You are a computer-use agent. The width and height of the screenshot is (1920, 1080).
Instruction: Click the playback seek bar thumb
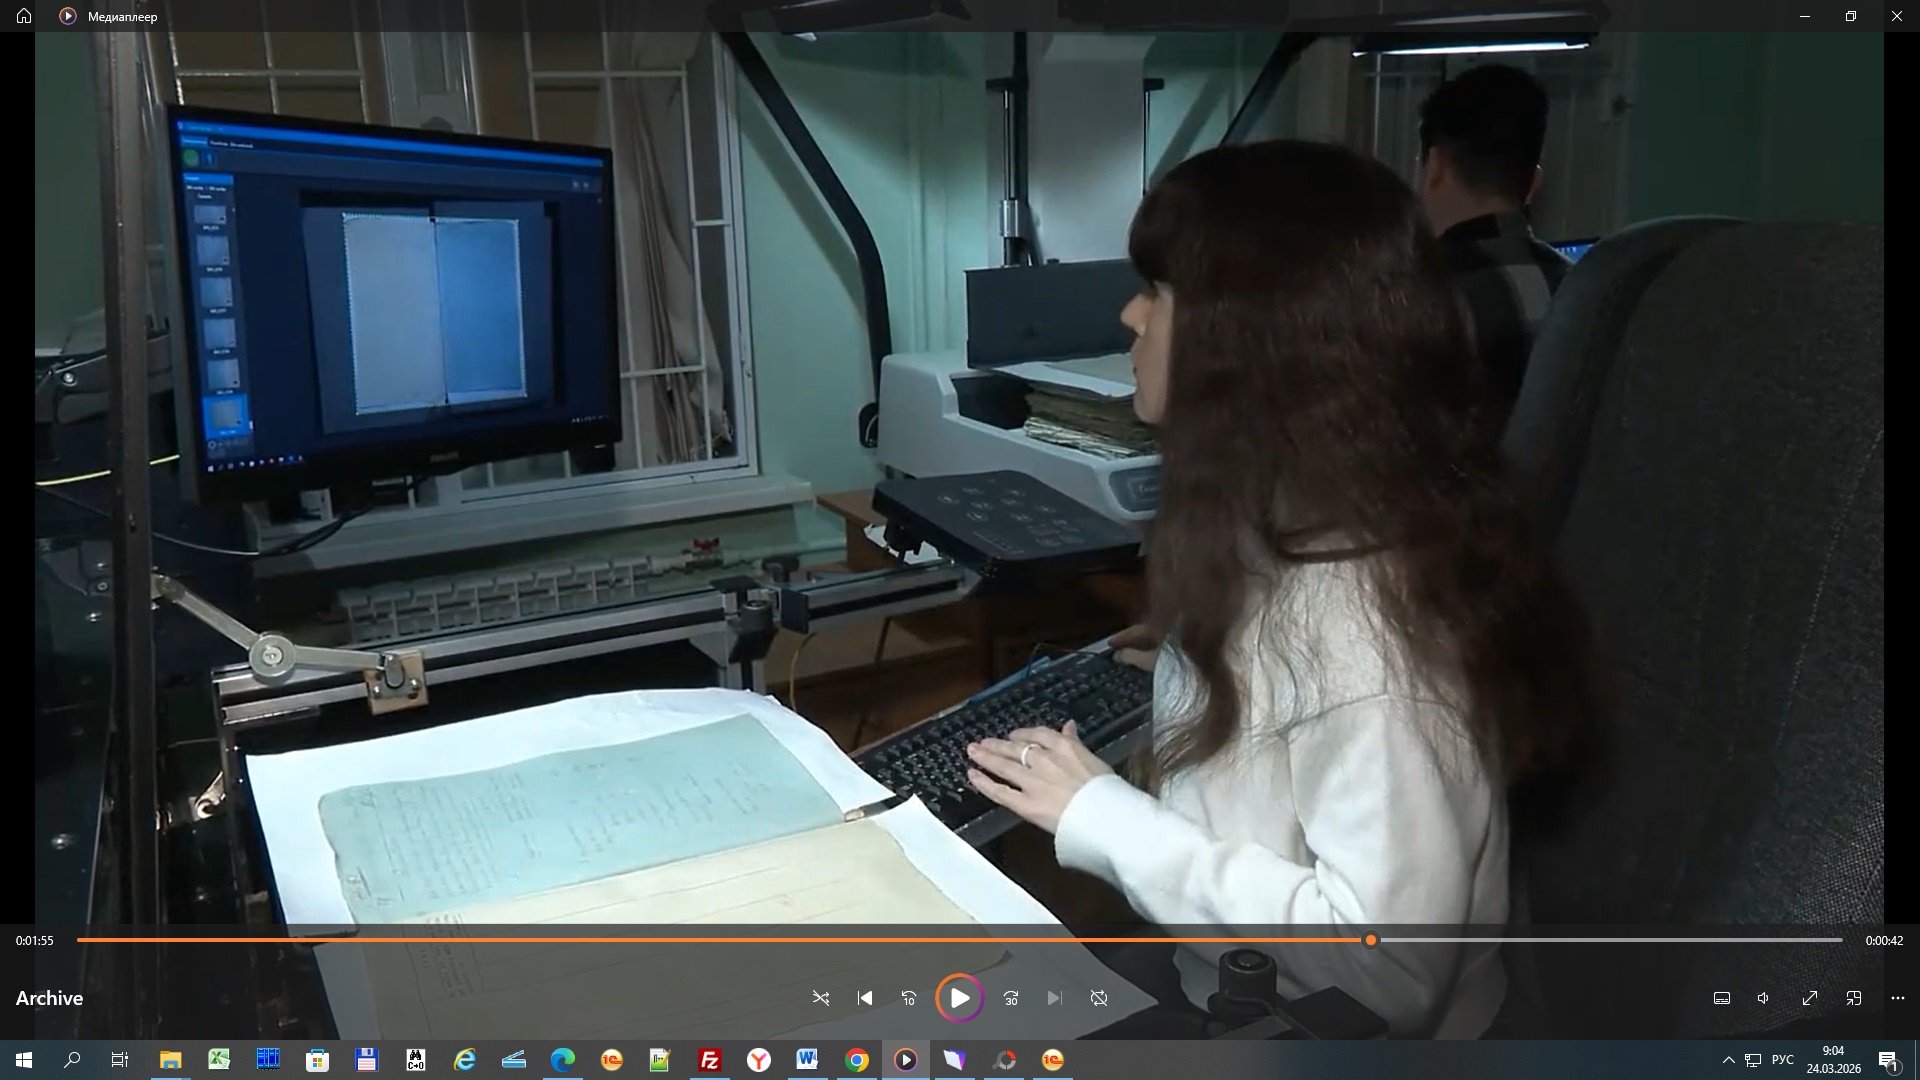(1371, 940)
